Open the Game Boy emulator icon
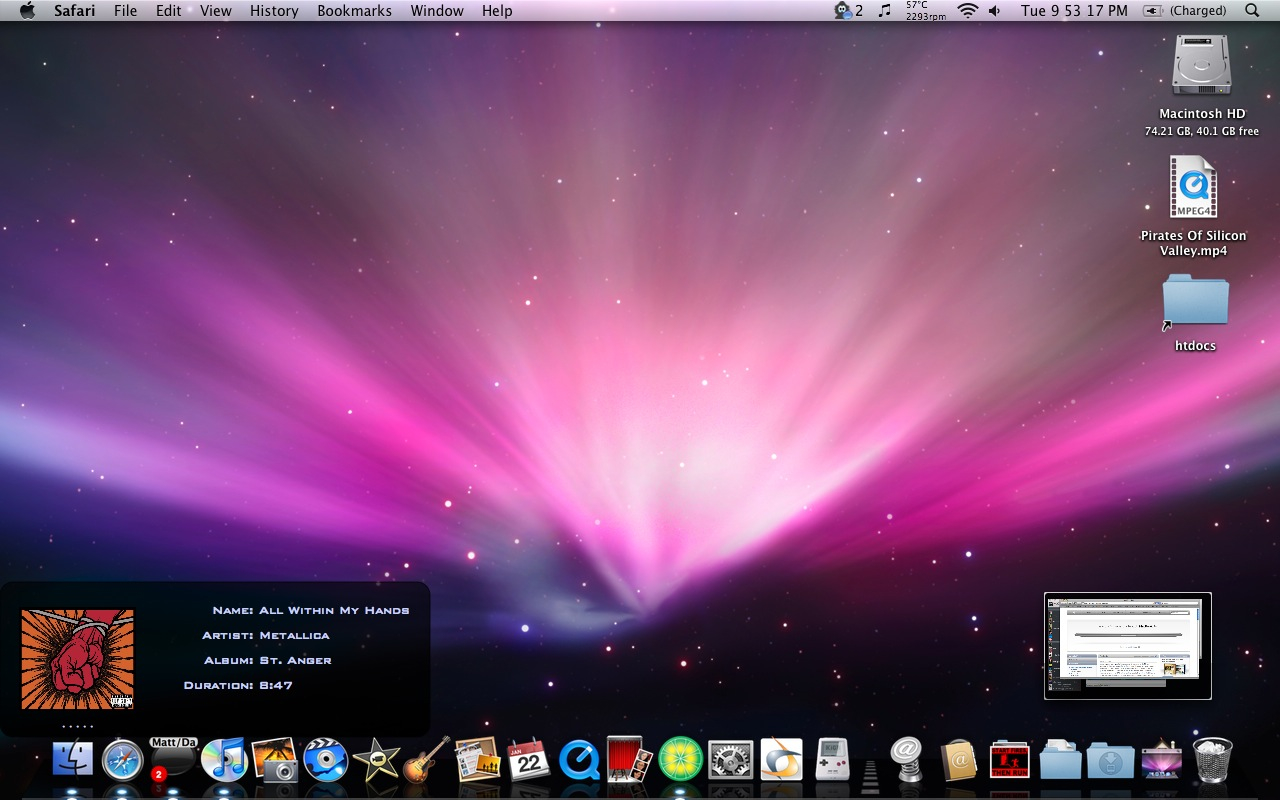Screen dimensions: 1280x800 pyautogui.click(x=832, y=760)
